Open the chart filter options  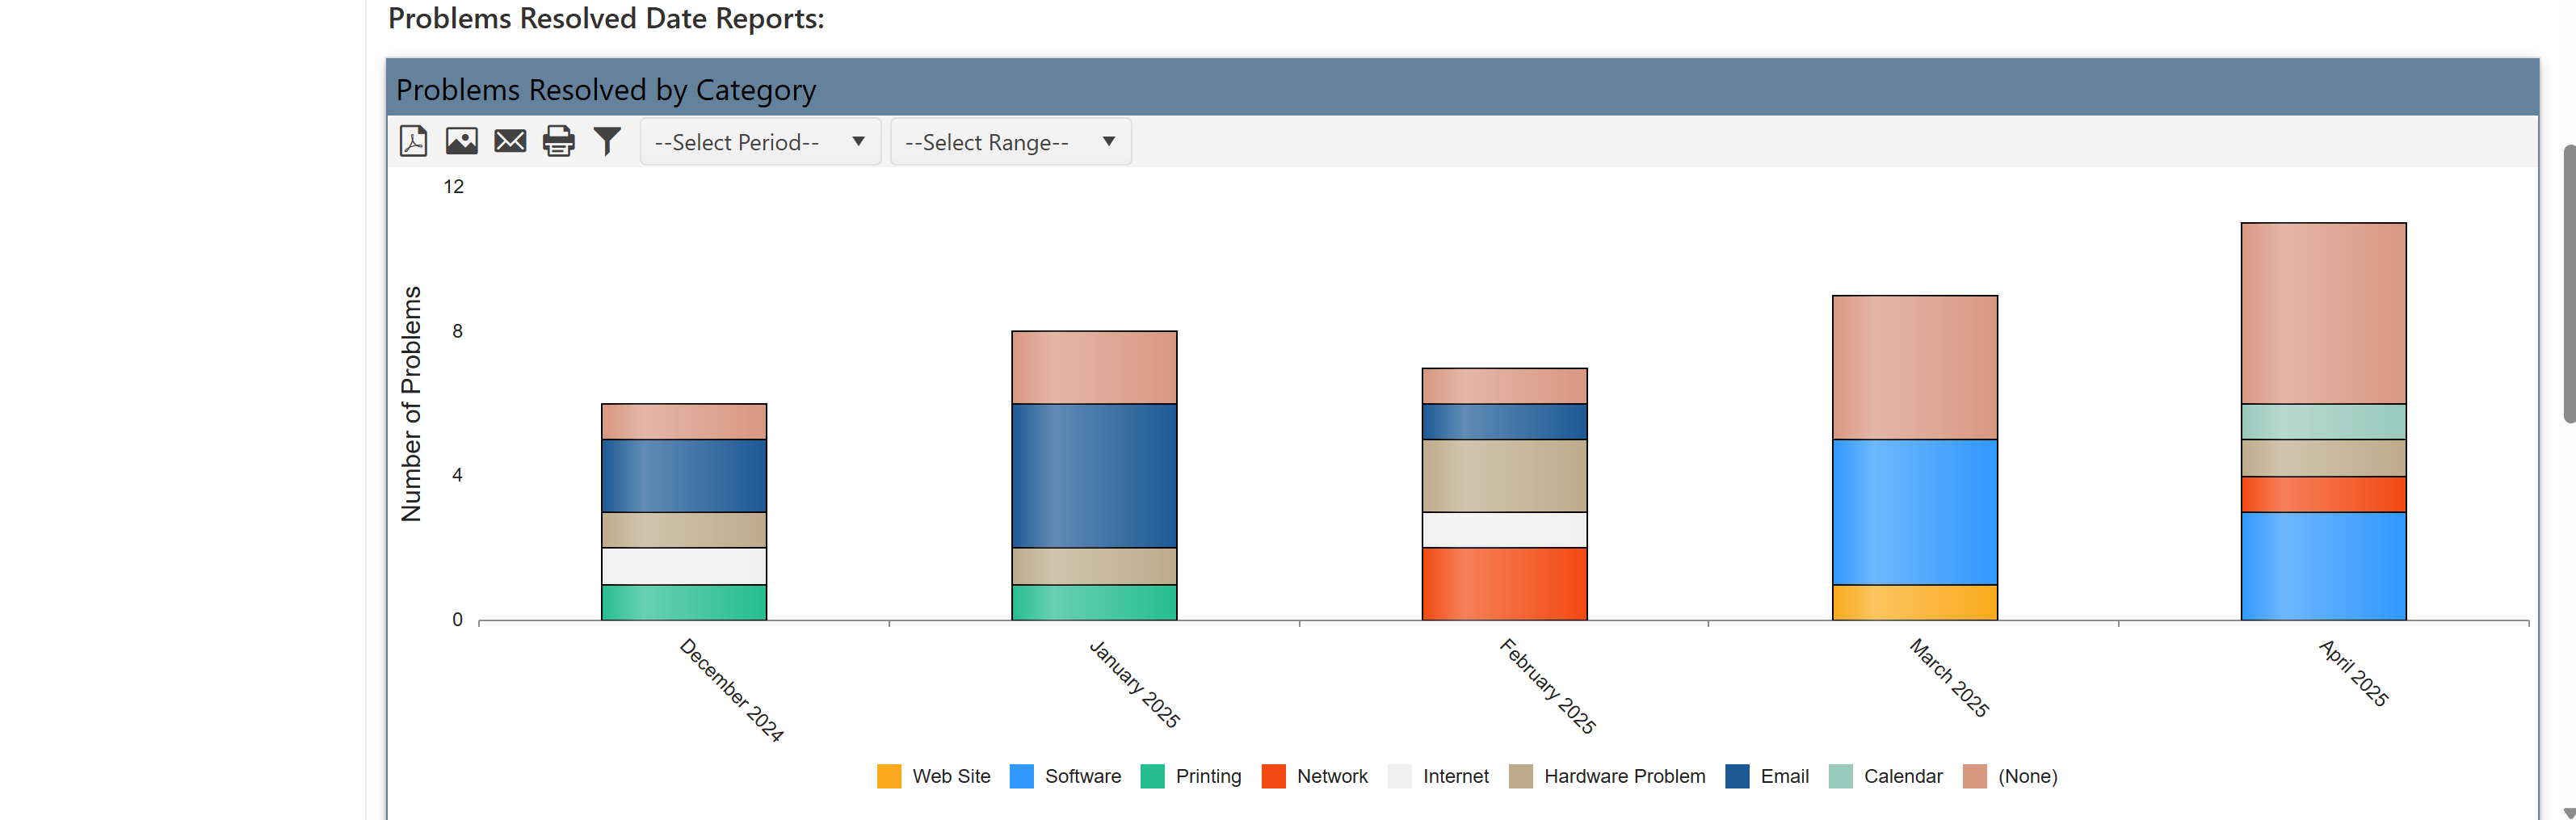pos(607,141)
